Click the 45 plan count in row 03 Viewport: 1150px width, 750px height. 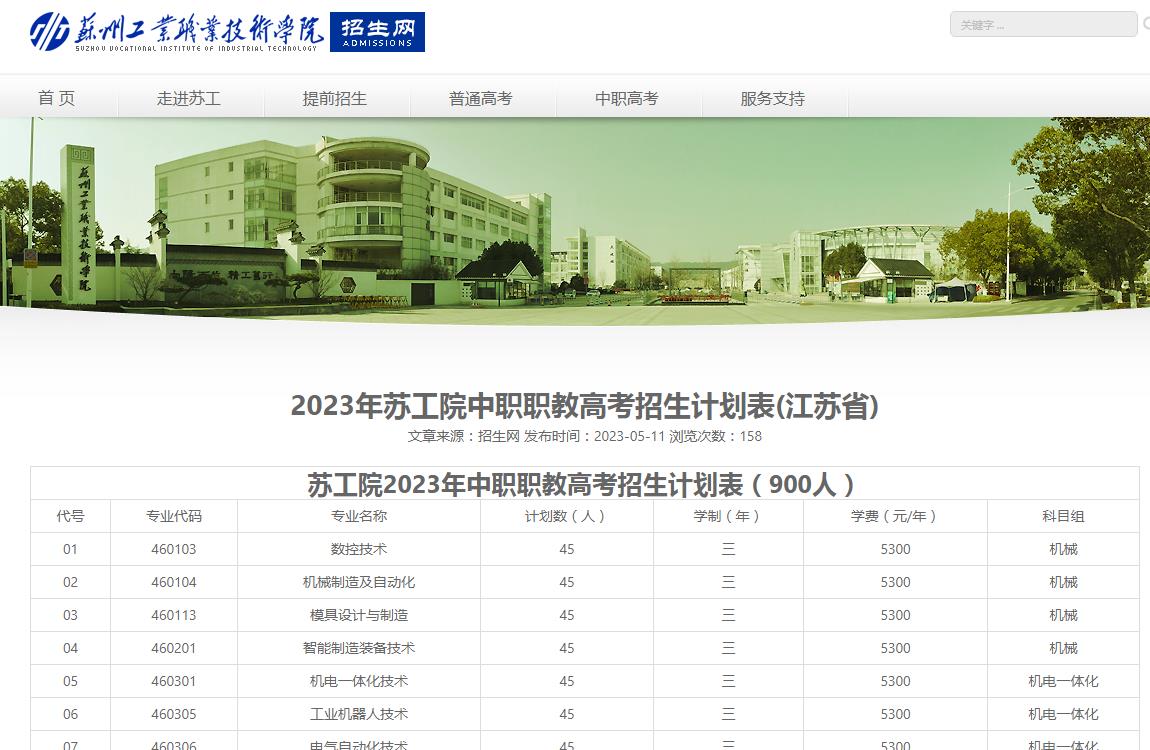coord(566,615)
